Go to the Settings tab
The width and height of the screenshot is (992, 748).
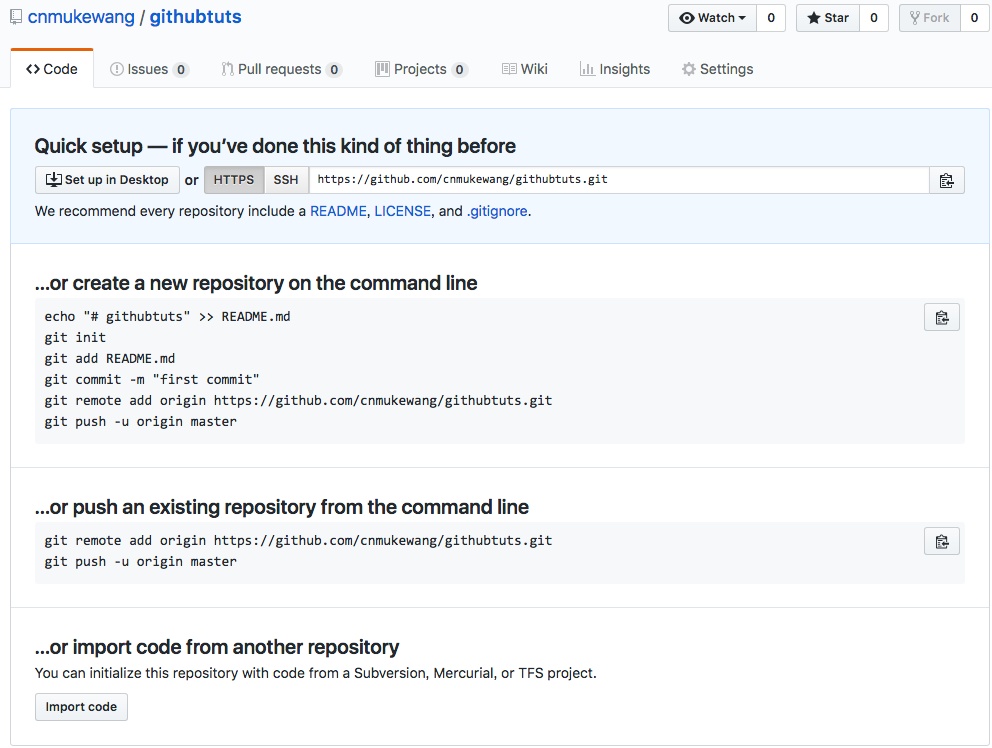click(717, 69)
